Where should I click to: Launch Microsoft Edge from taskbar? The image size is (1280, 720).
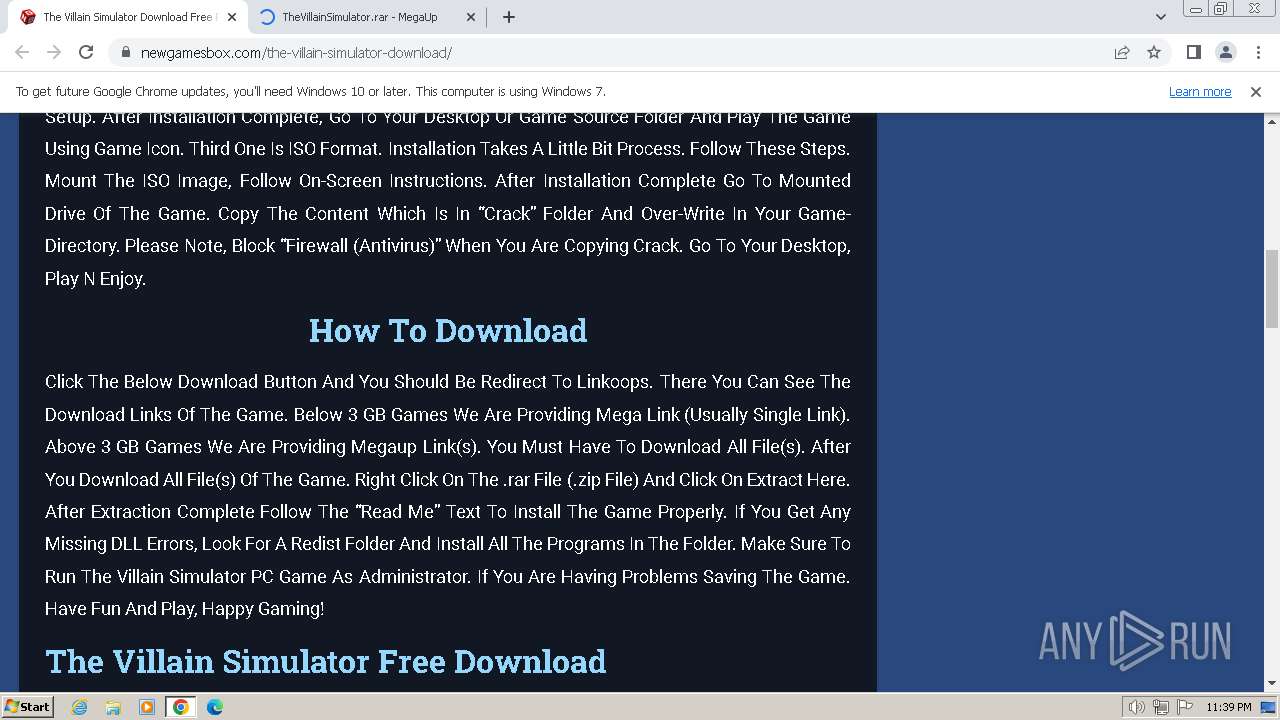pos(215,707)
